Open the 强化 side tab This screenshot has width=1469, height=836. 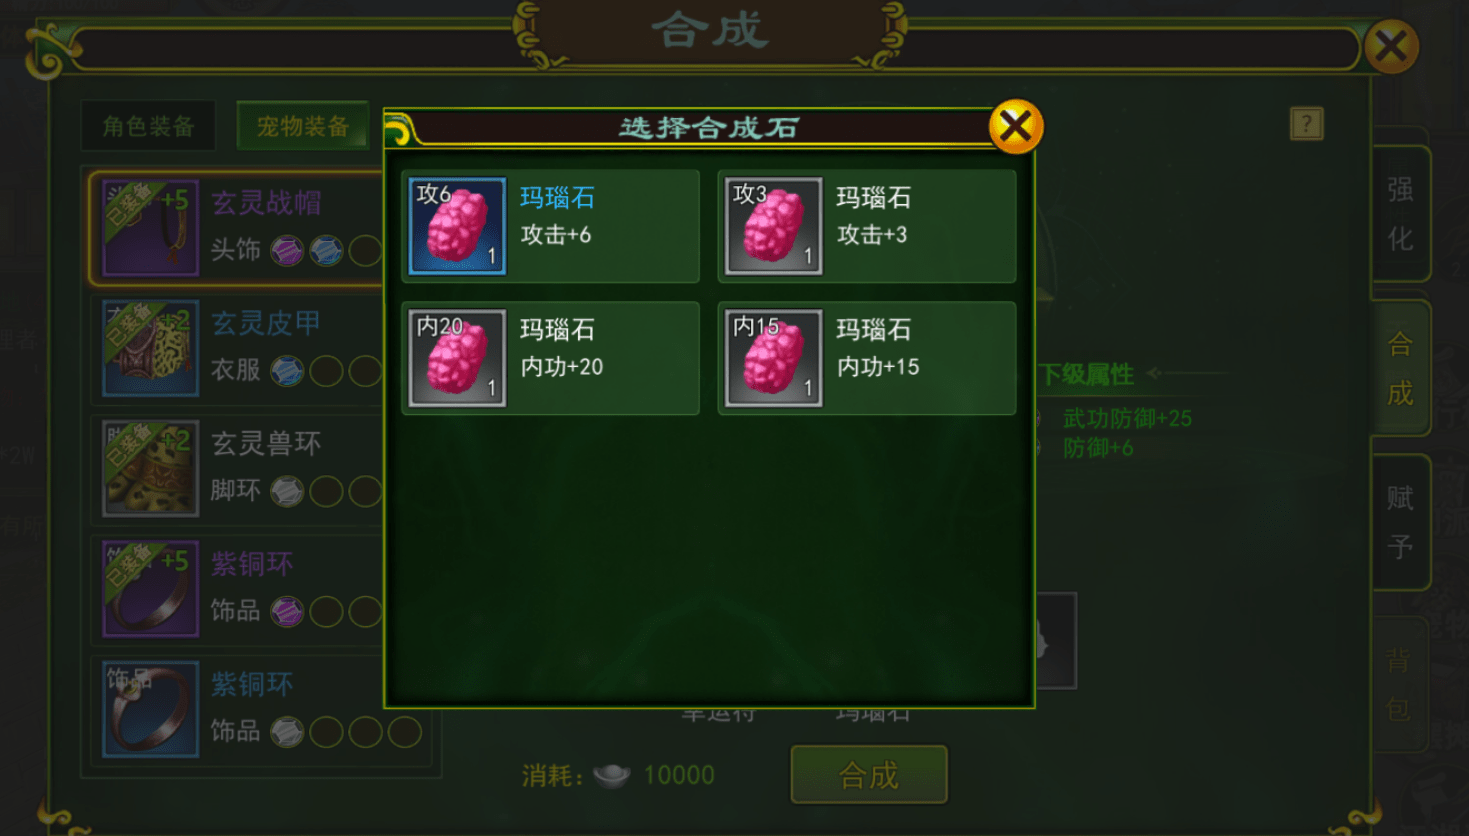1400,214
